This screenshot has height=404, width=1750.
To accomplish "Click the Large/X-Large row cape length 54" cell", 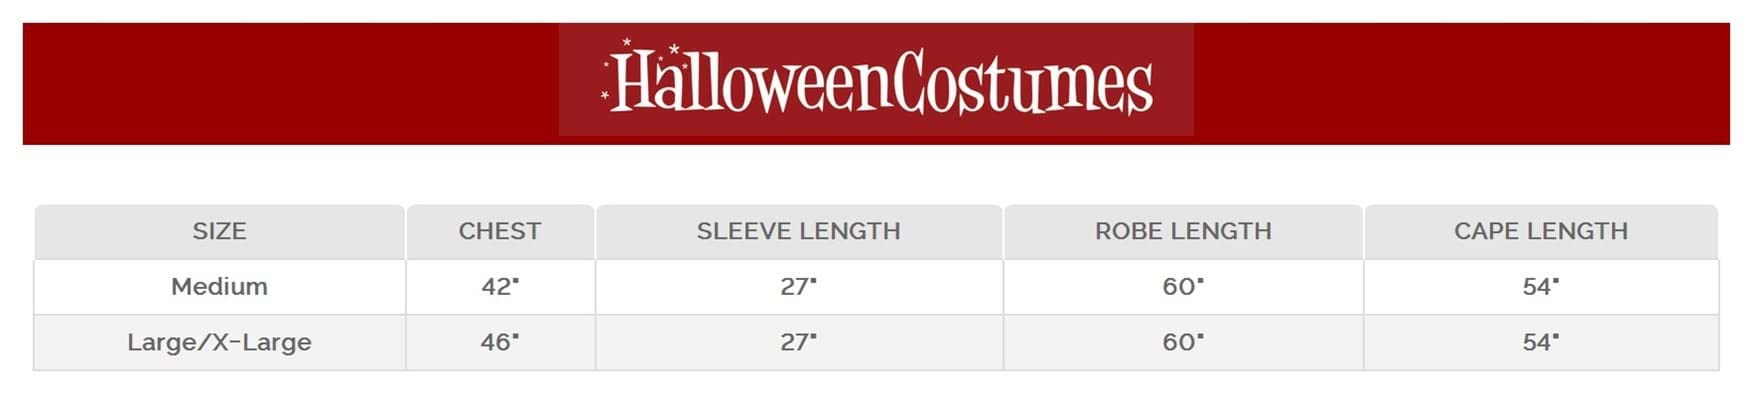I will pos(1540,342).
